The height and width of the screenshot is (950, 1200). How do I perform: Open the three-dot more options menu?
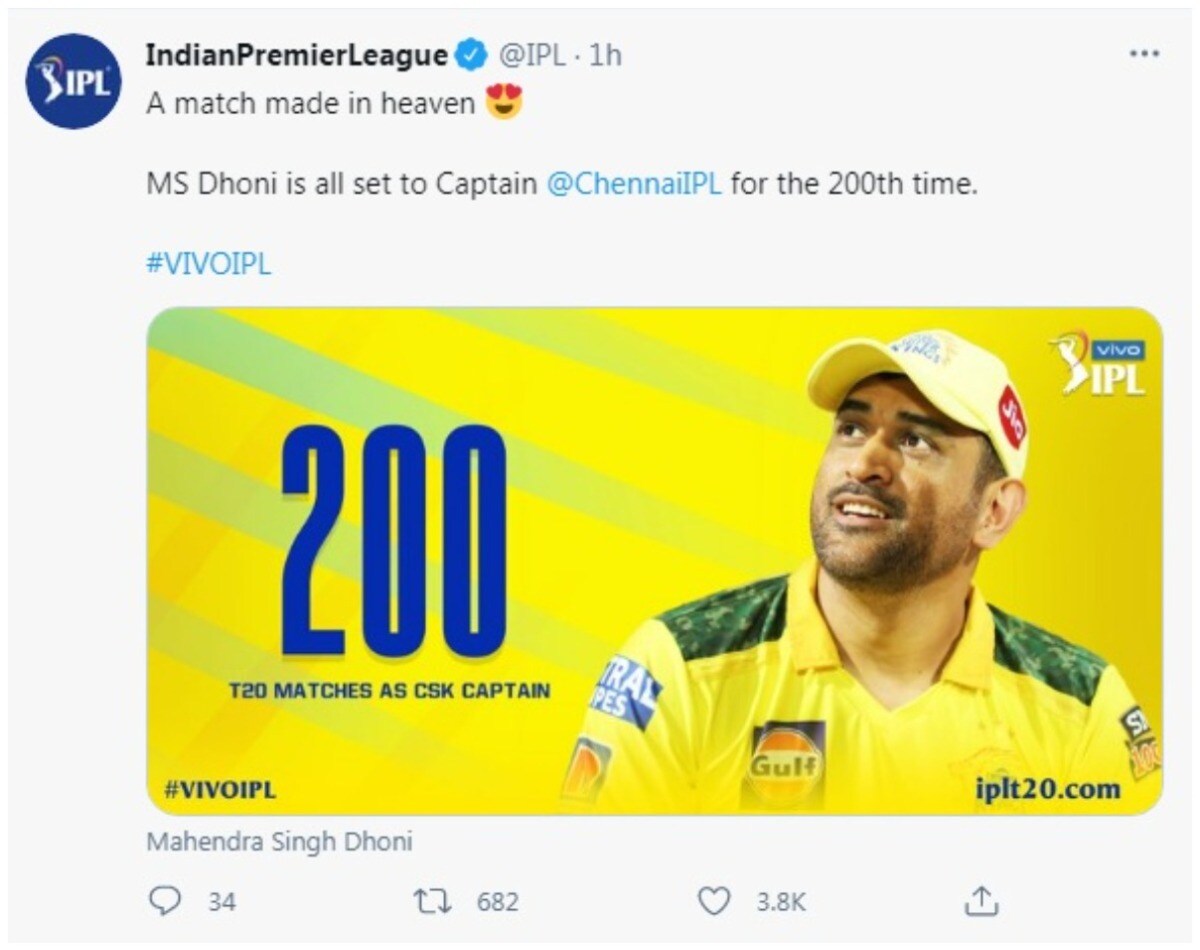[1143, 54]
